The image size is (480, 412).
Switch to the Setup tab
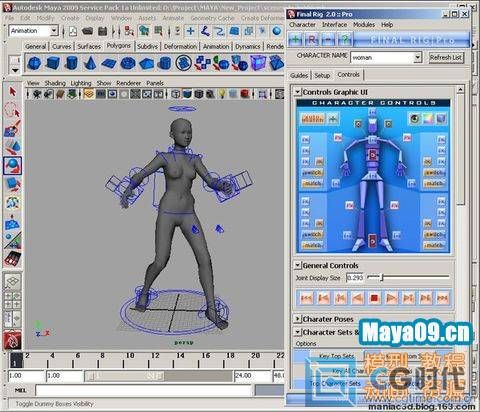322,75
